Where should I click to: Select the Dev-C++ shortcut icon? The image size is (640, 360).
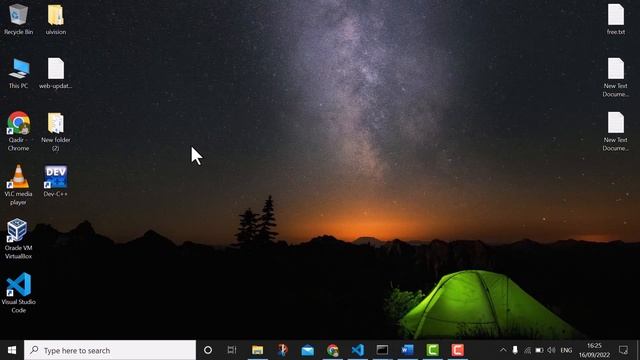[56, 181]
